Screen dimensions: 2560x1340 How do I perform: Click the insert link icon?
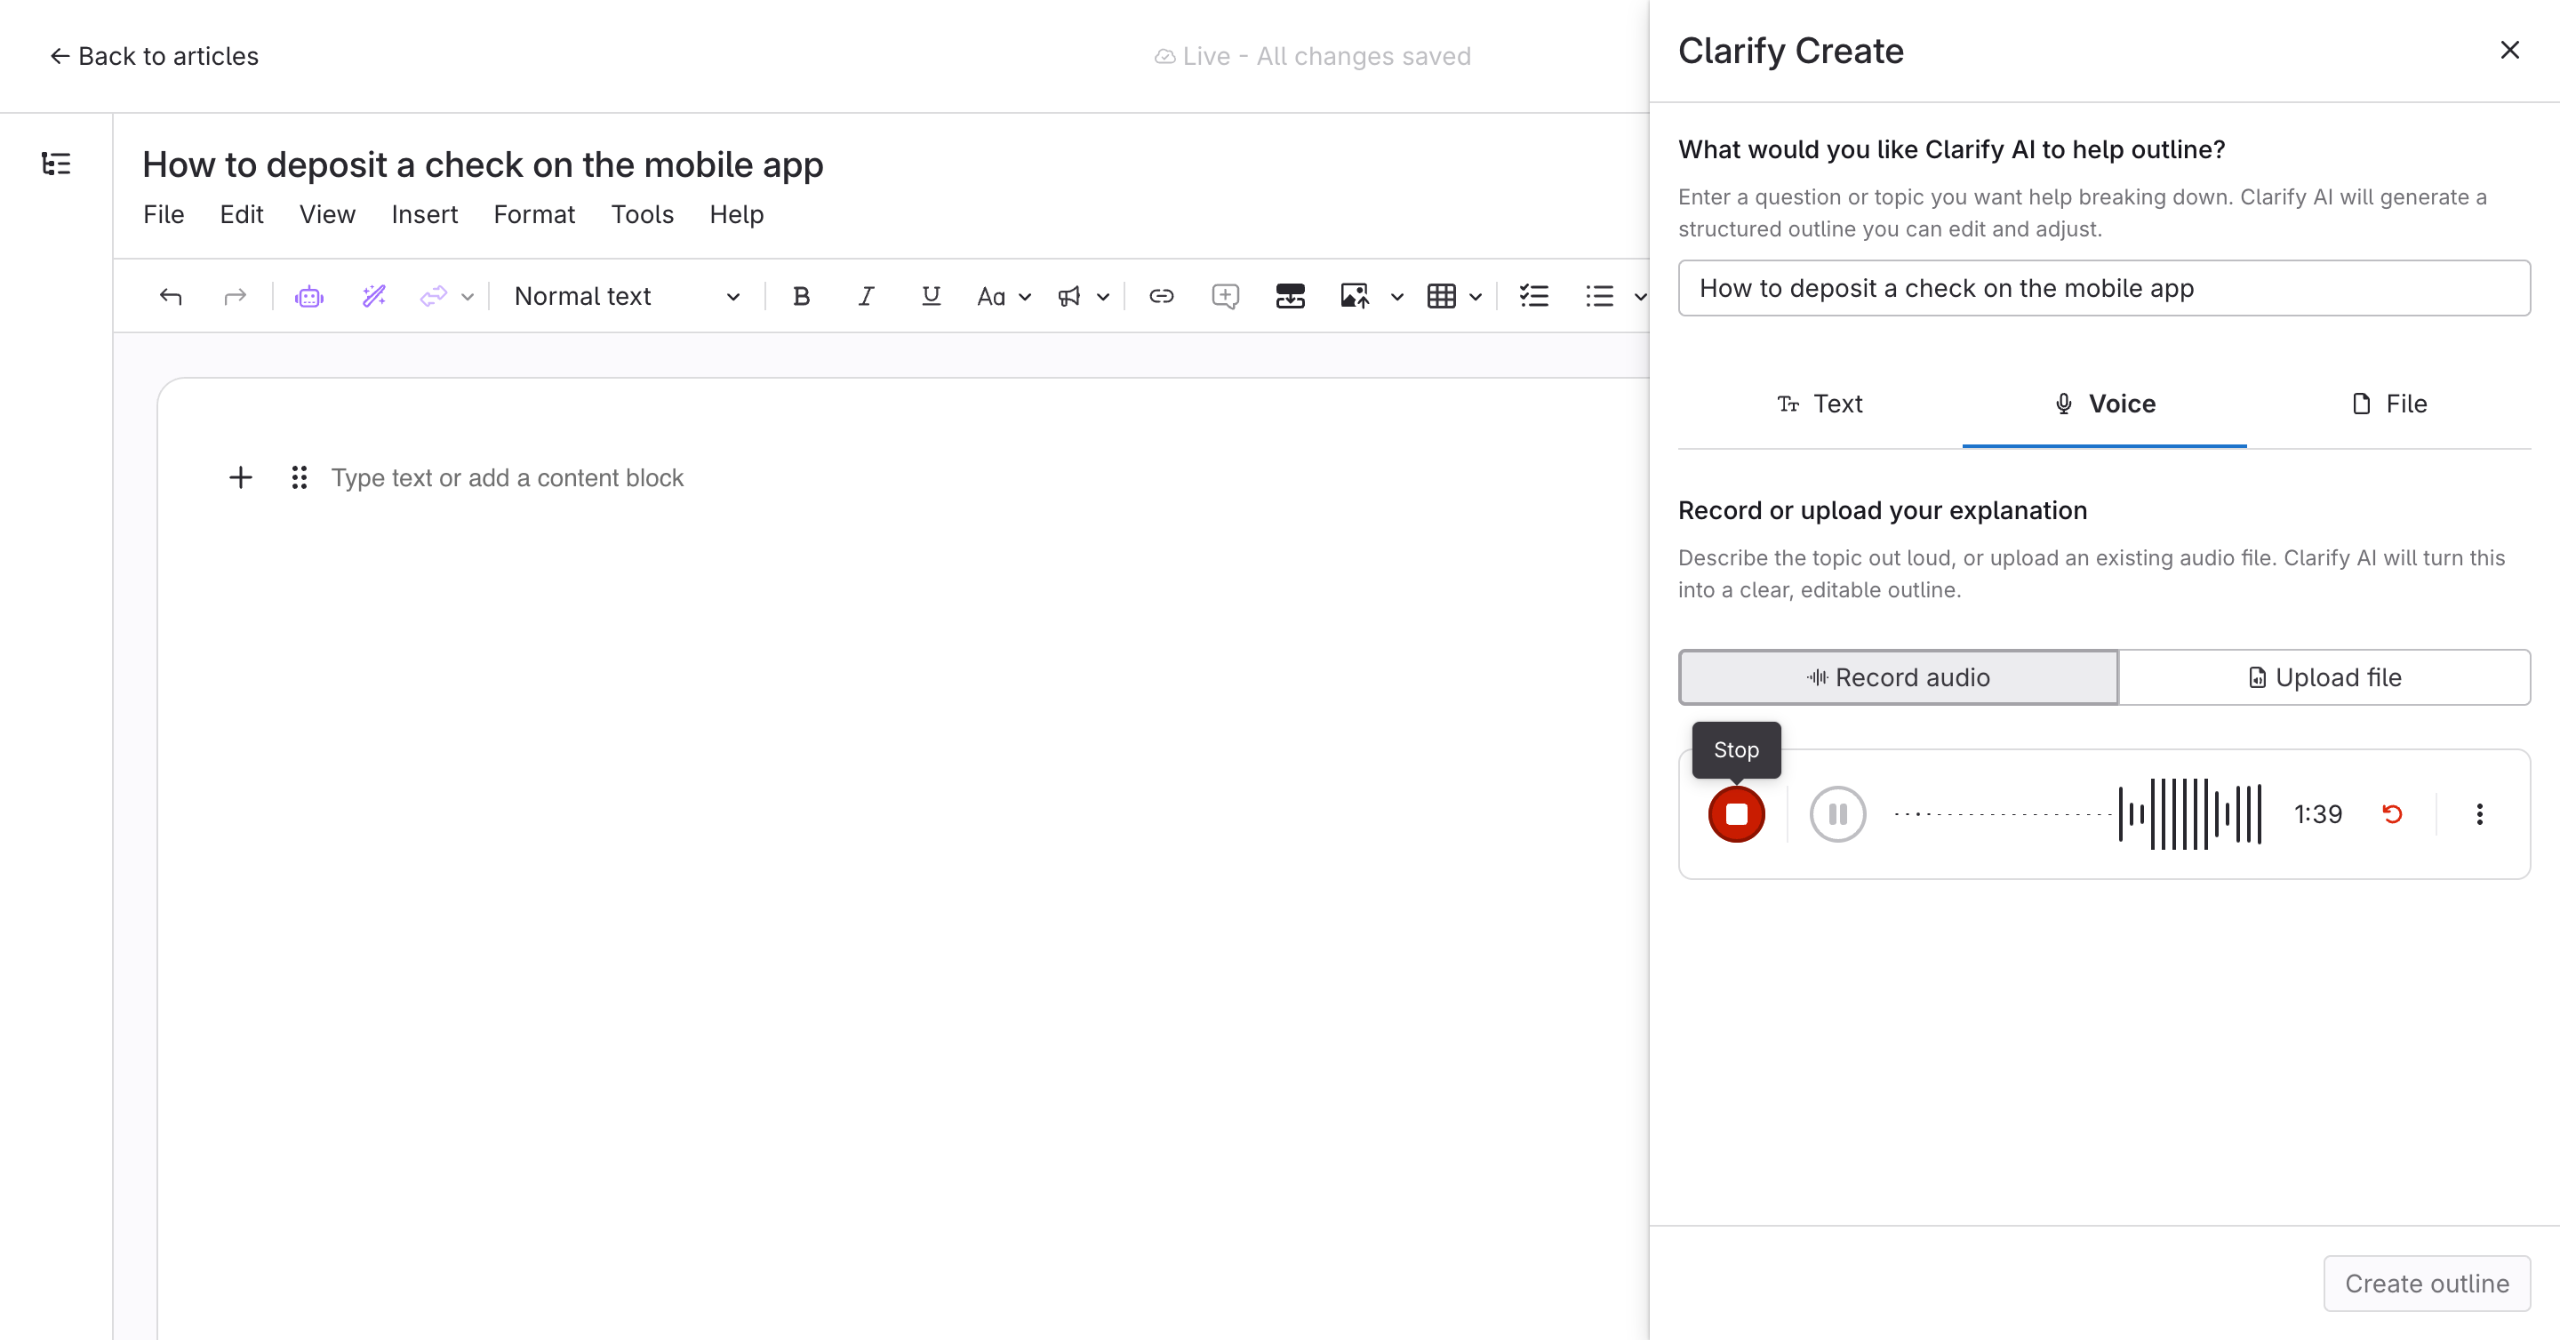point(1161,296)
